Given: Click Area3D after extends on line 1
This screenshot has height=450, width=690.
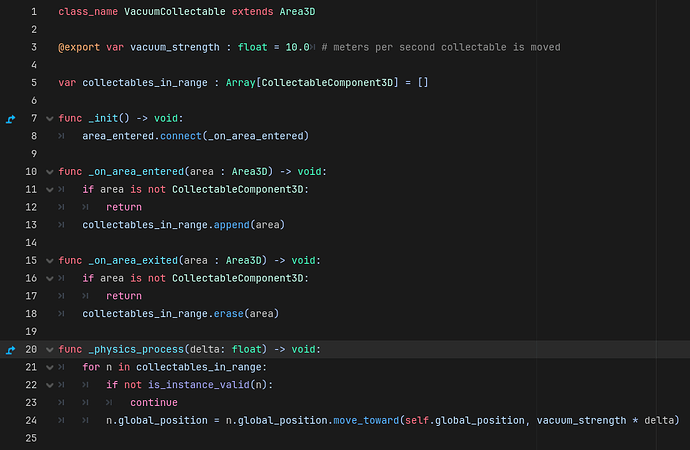Looking at the screenshot, I should coord(297,11).
